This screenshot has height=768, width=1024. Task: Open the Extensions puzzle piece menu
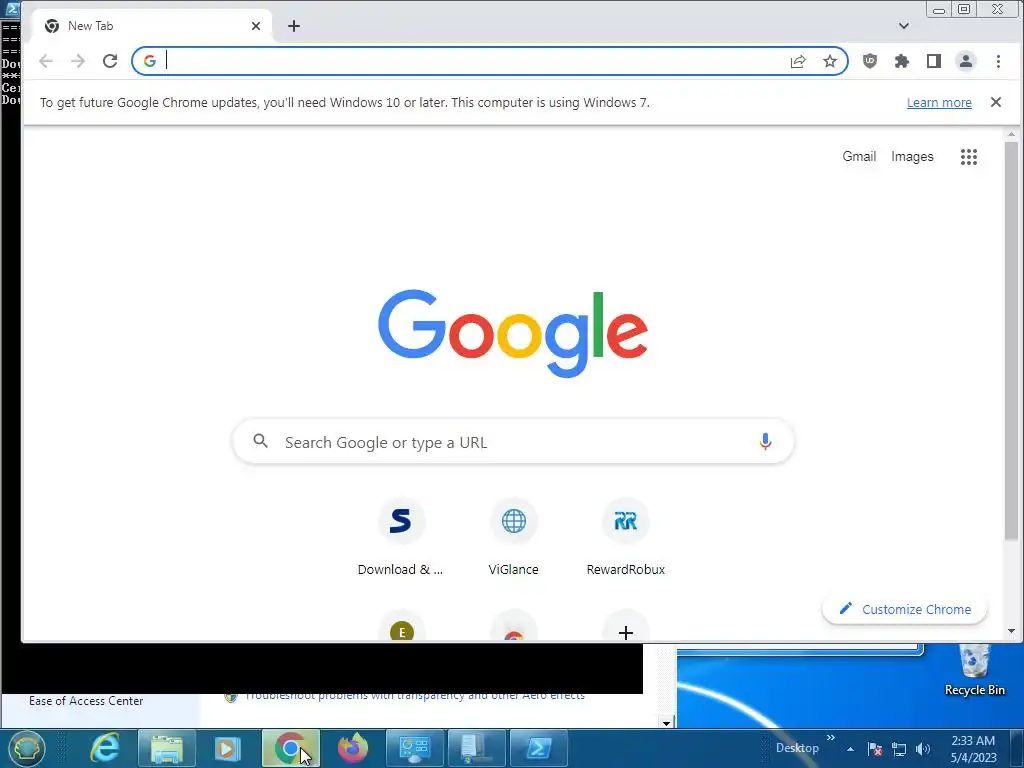[901, 61]
